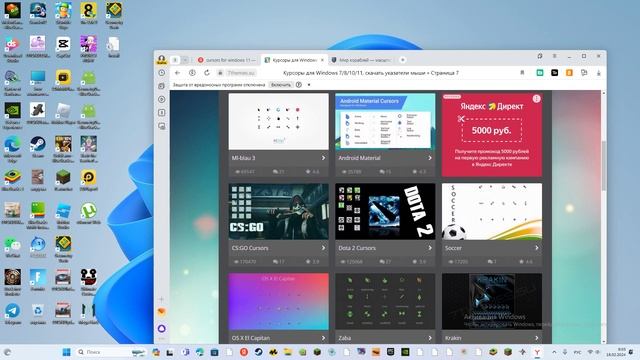Click the arrow next to MI-blau 3

323,158
